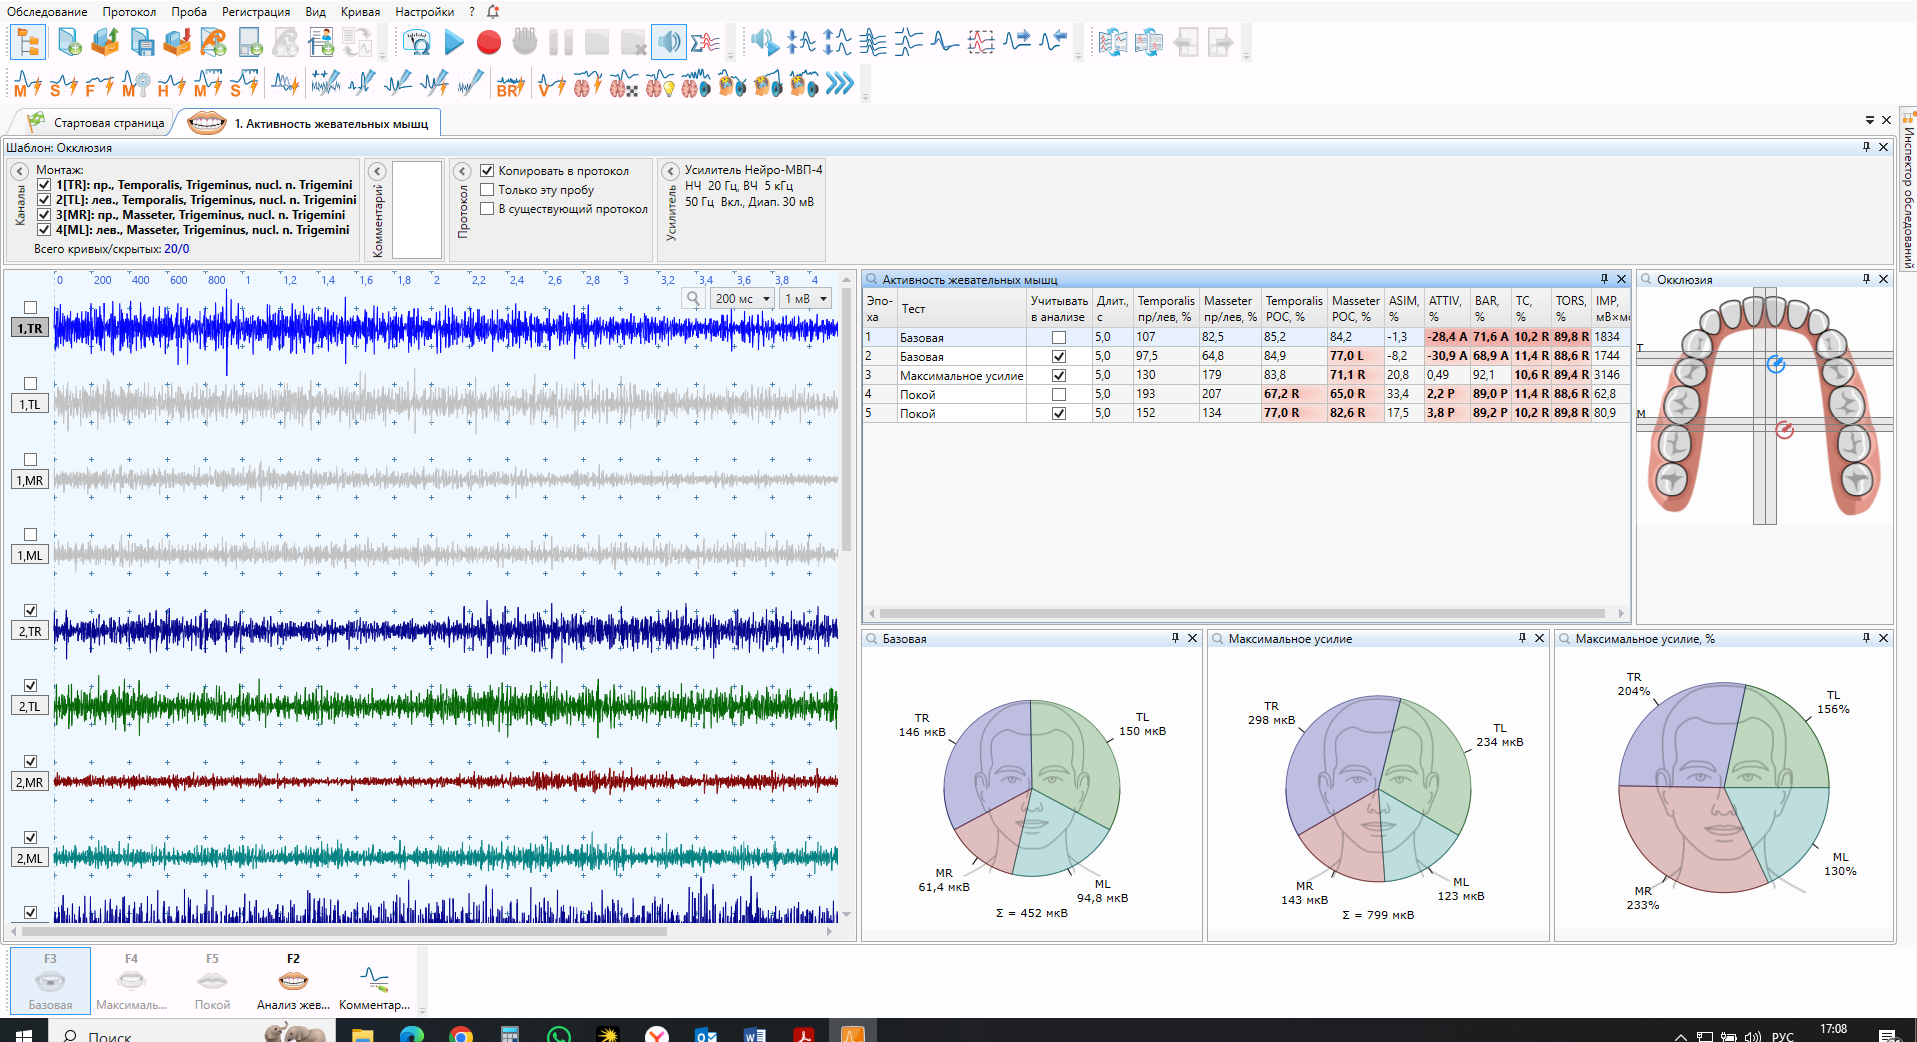
Task: Uncheck 'Копировать в протокол' checkbox
Action: [x=488, y=171]
